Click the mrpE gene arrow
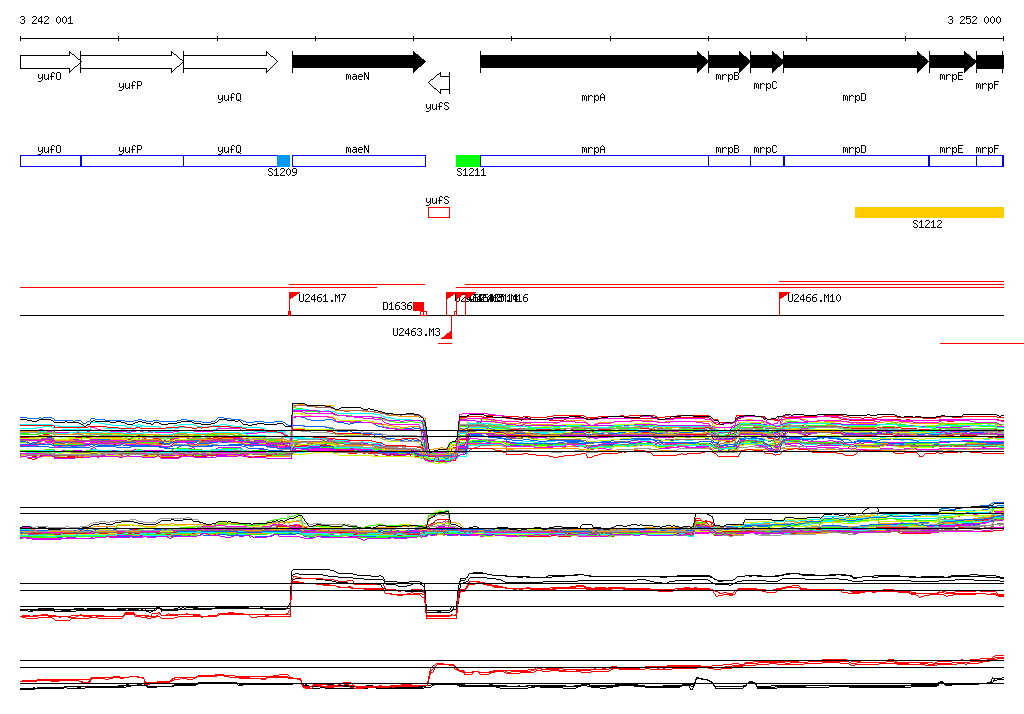The height and width of the screenshot is (714, 1024). click(951, 62)
